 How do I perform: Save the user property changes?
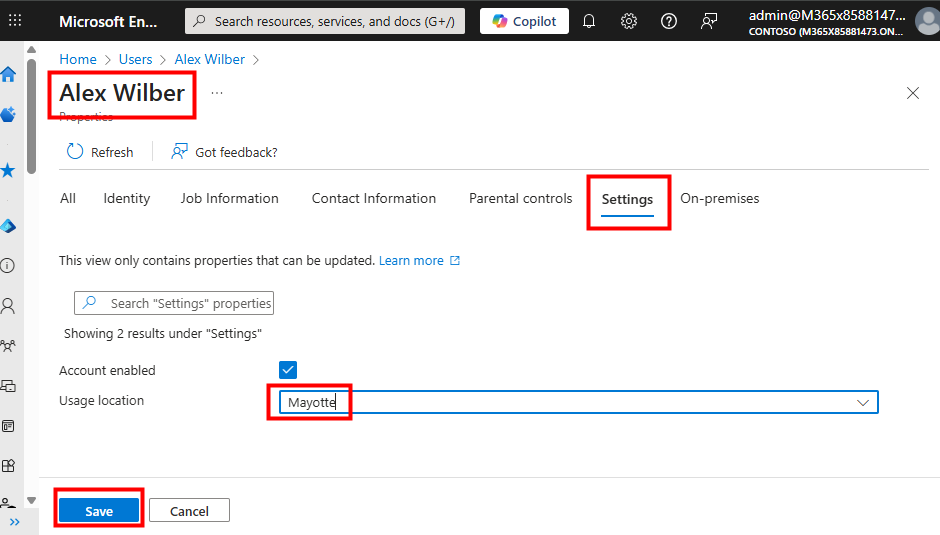(99, 511)
